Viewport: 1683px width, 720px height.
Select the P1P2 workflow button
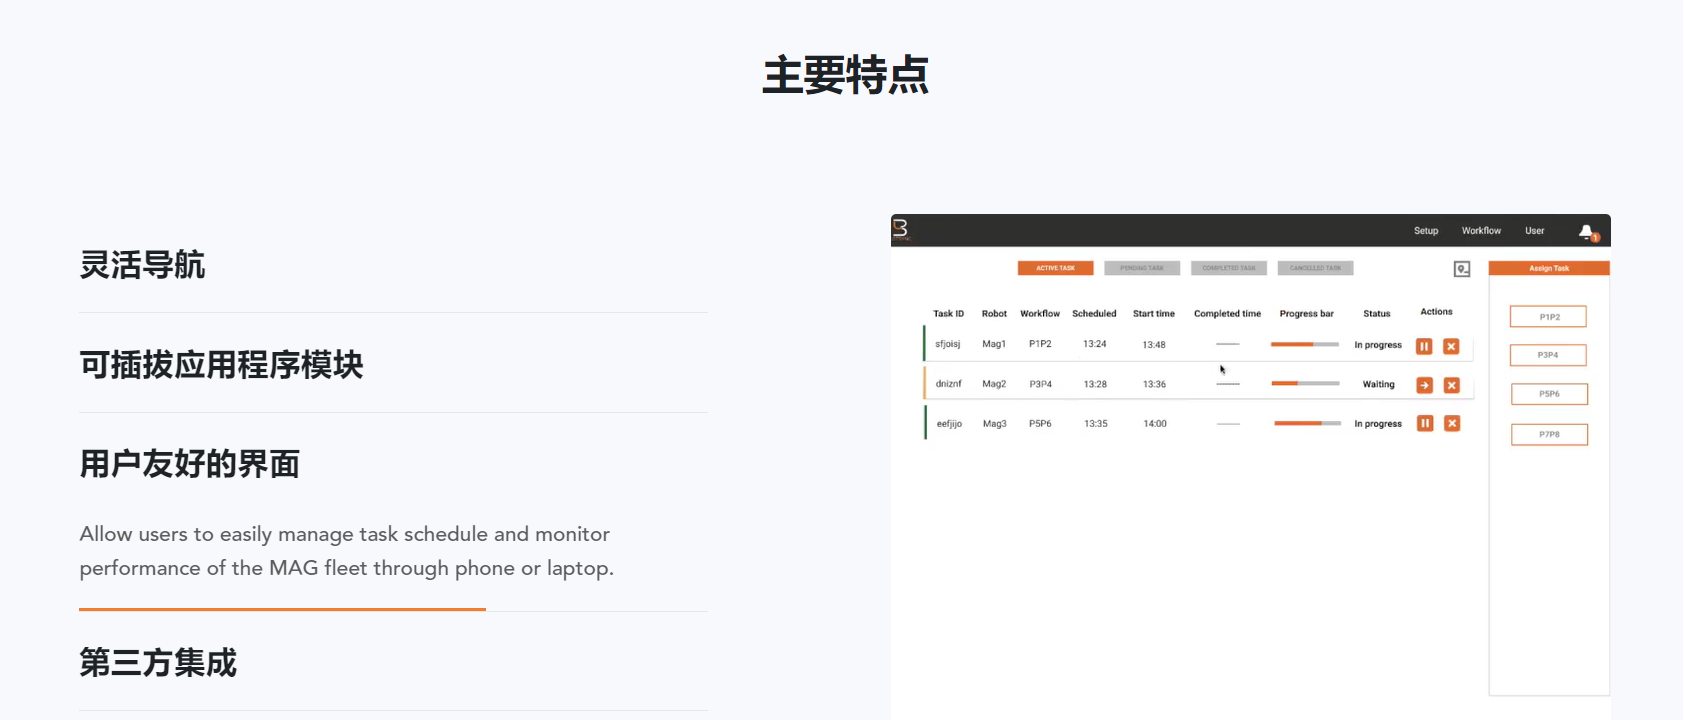pos(1548,317)
